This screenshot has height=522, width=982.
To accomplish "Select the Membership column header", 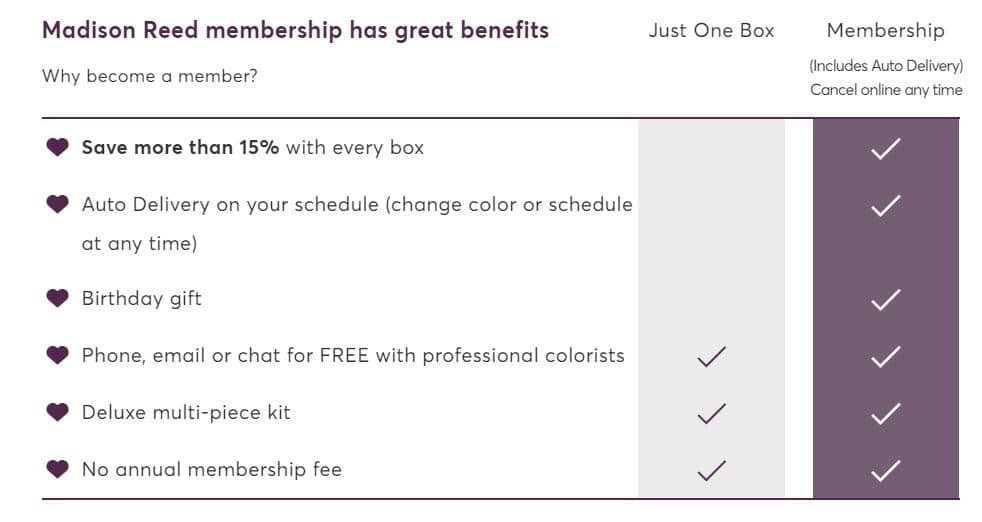I will pos(886,30).
